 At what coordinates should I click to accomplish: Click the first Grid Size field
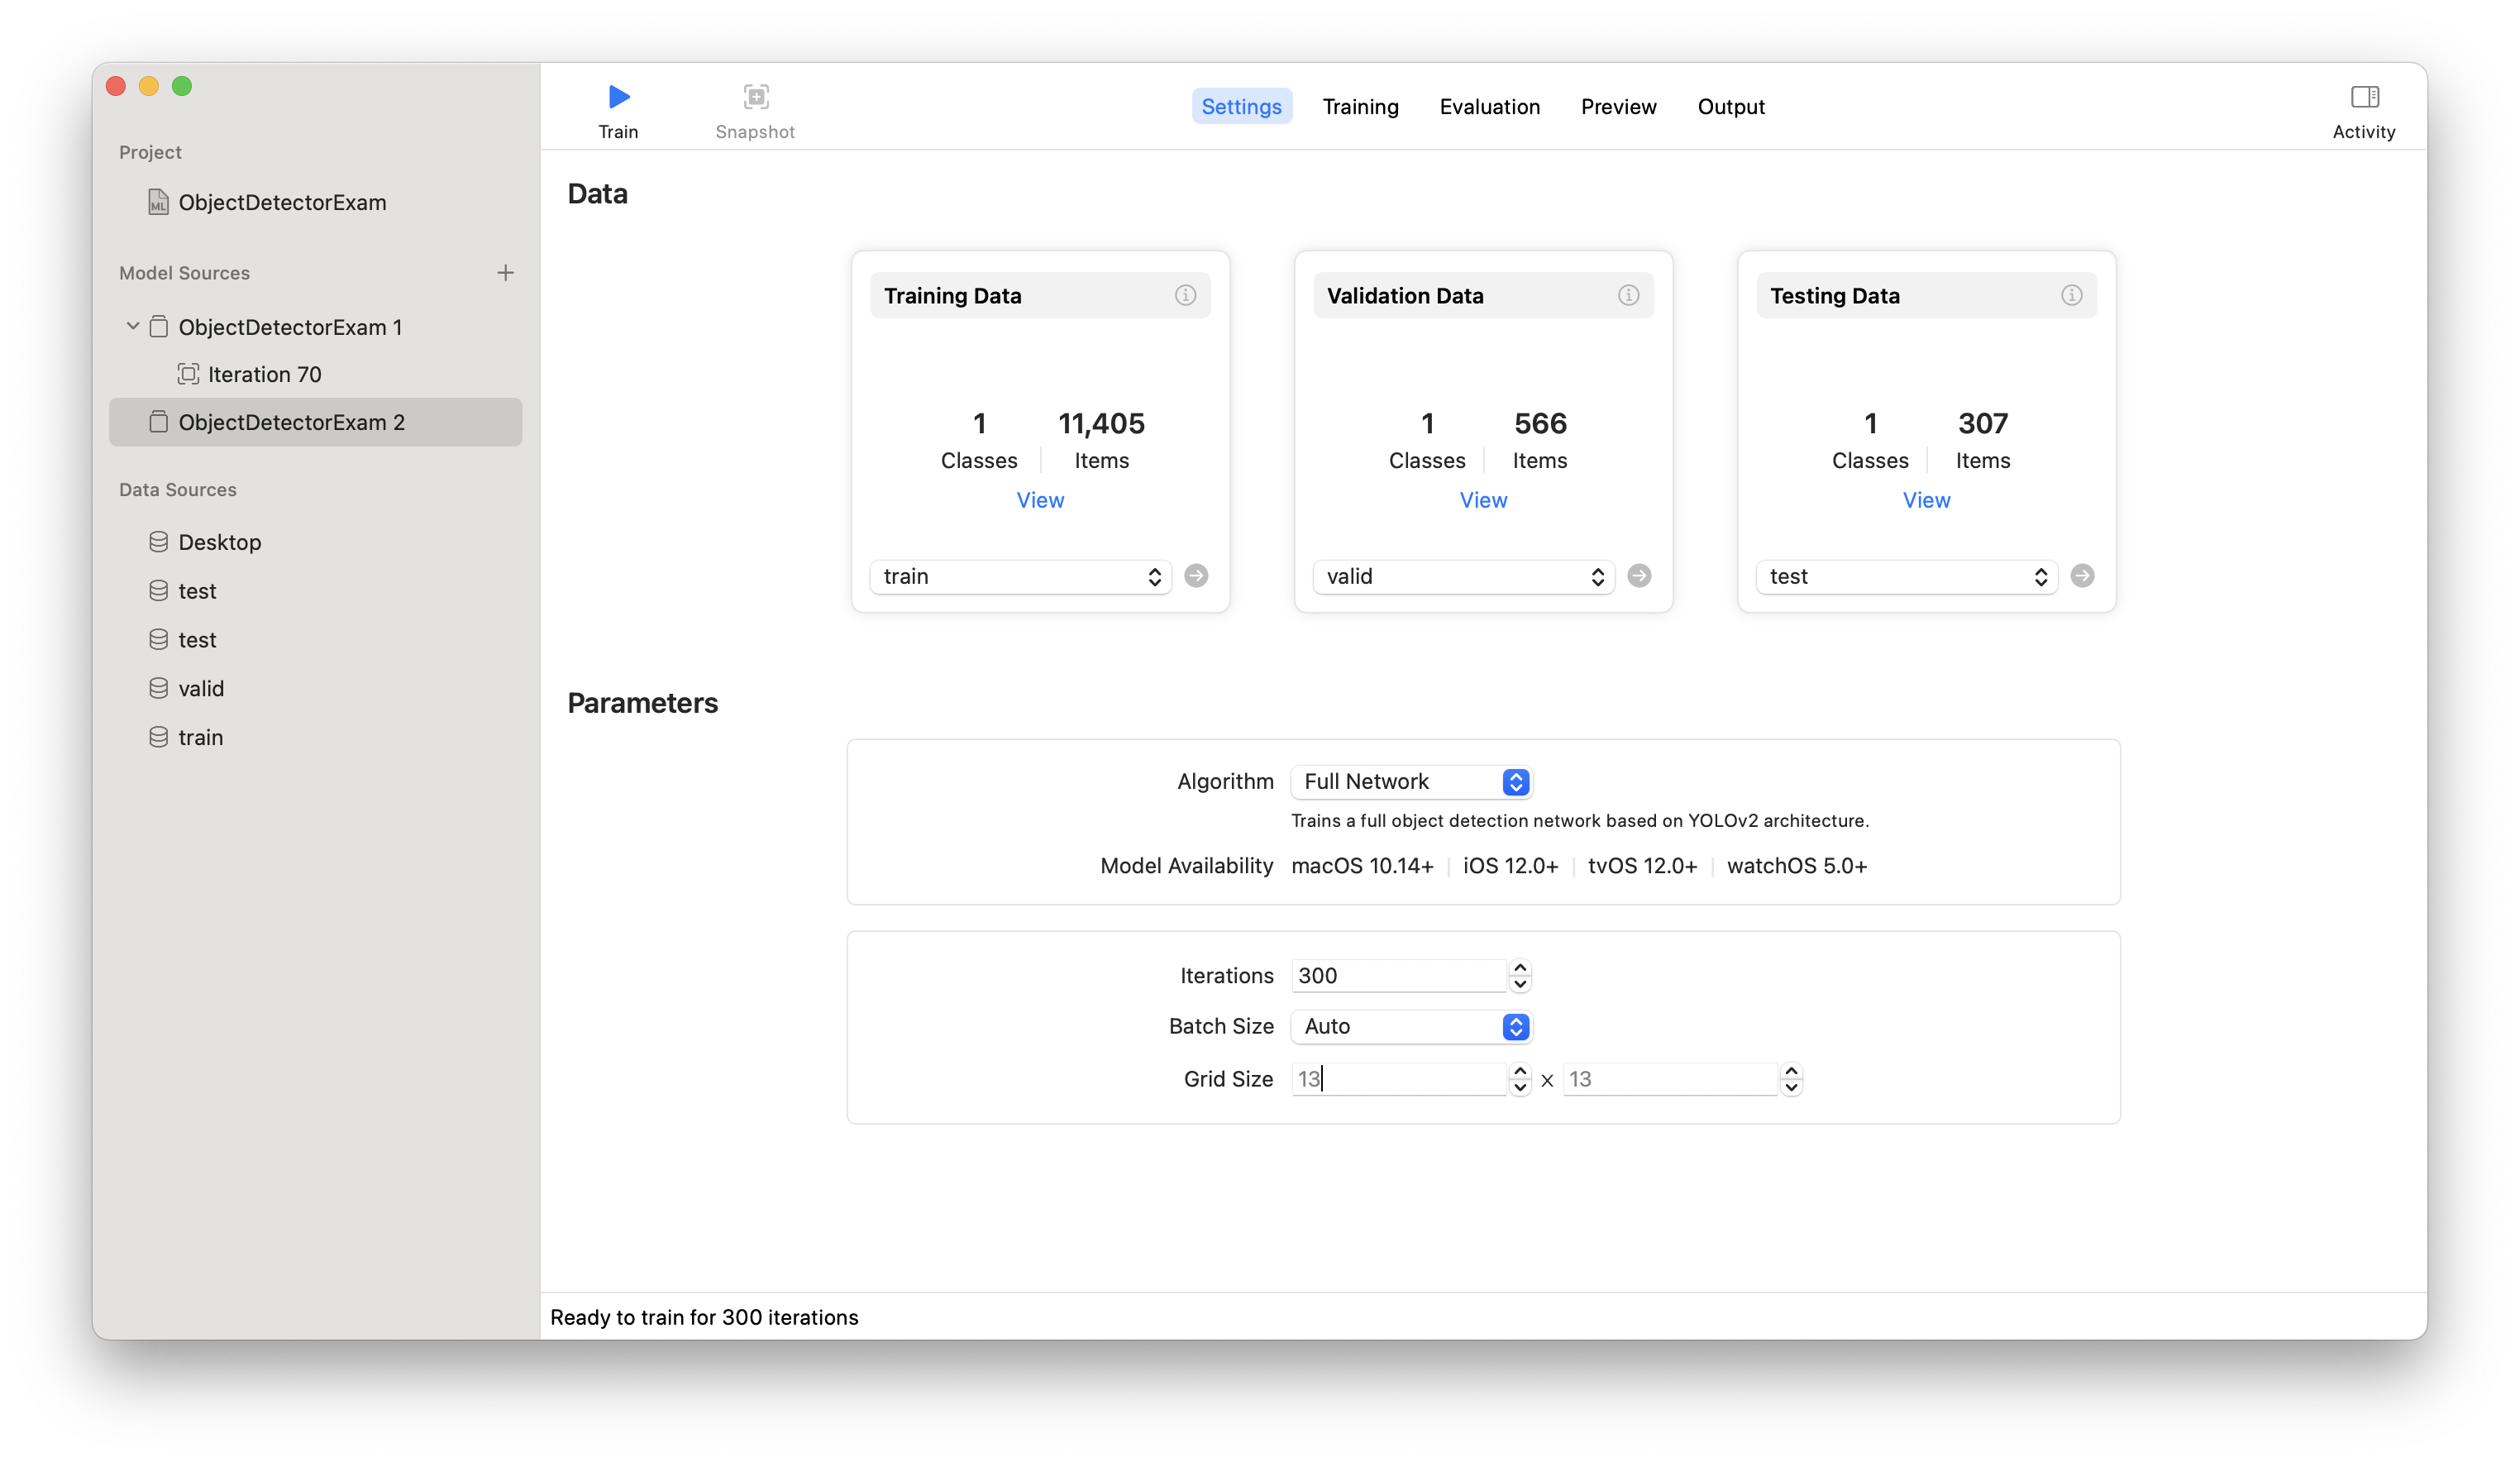[1398, 1079]
